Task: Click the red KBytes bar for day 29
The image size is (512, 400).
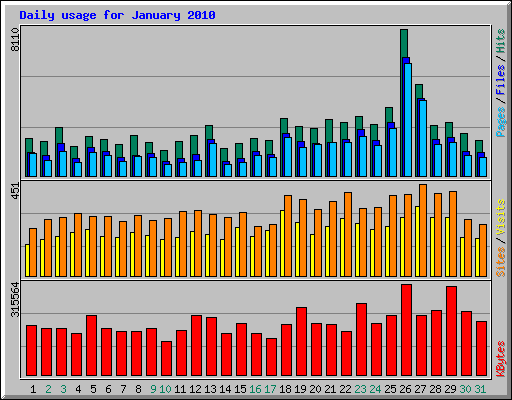Action: pos(451,331)
